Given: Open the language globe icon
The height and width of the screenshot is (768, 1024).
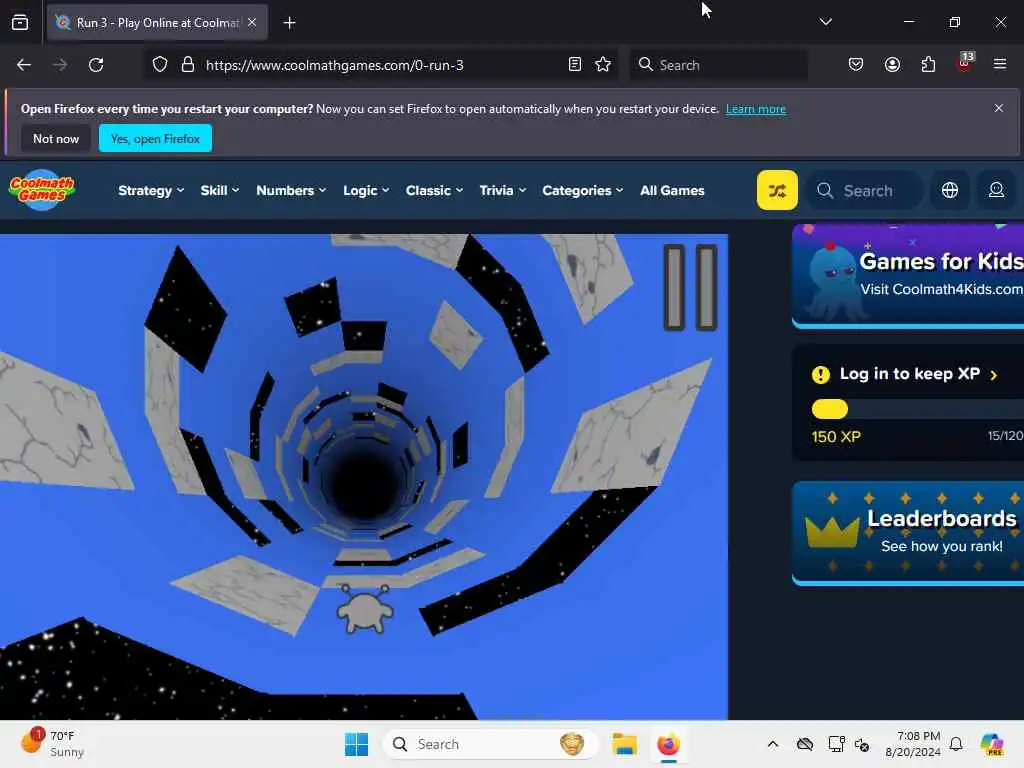Looking at the screenshot, I should [x=950, y=190].
